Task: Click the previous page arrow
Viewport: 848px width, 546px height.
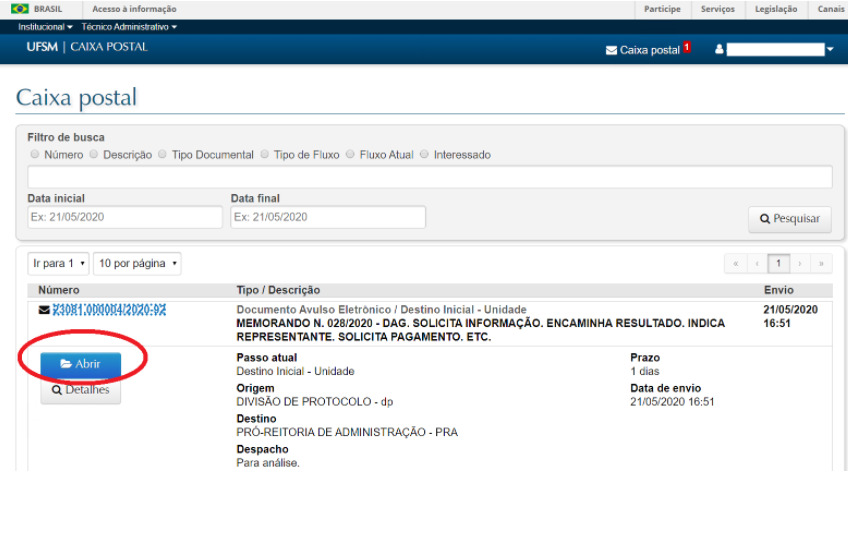Action: pyautogui.click(x=757, y=264)
